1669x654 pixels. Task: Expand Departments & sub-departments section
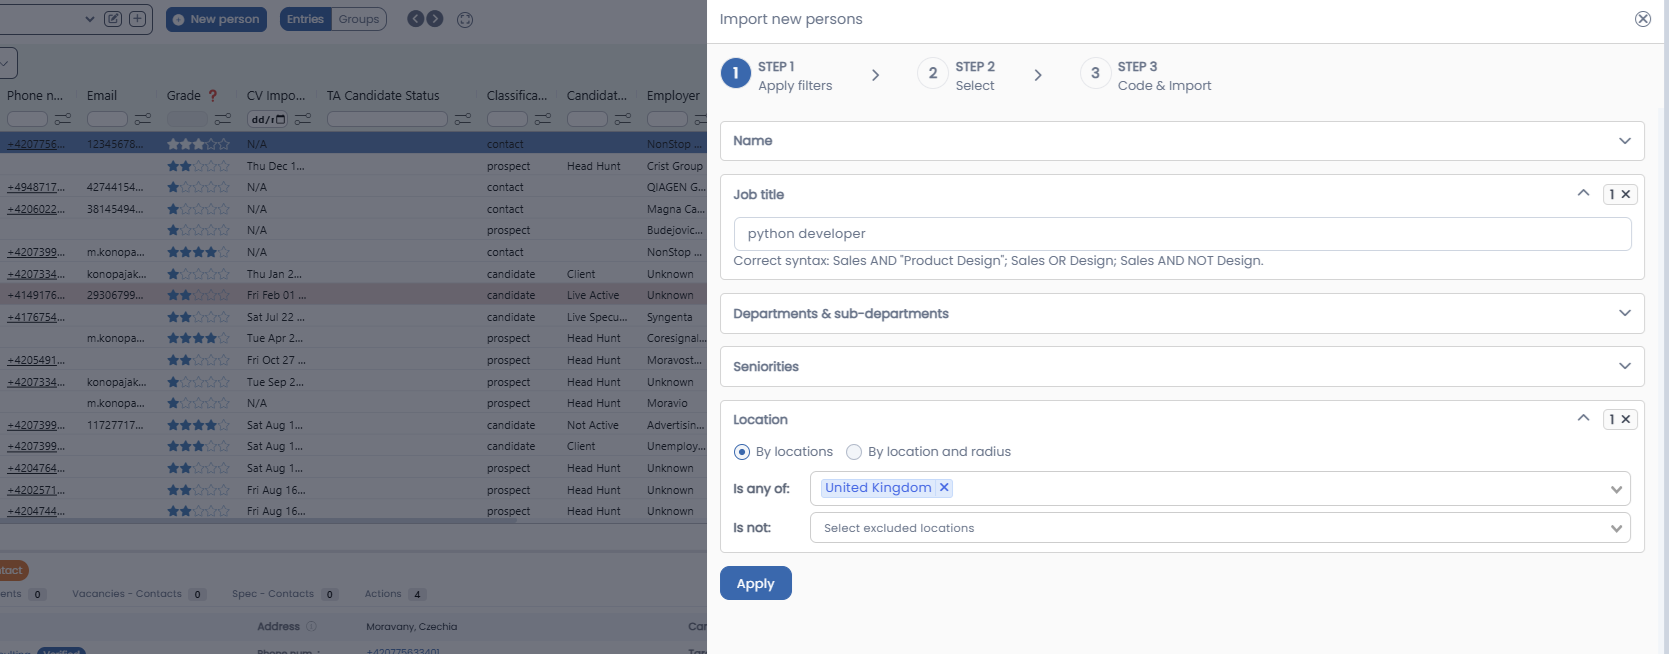pyautogui.click(x=1181, y=314)
